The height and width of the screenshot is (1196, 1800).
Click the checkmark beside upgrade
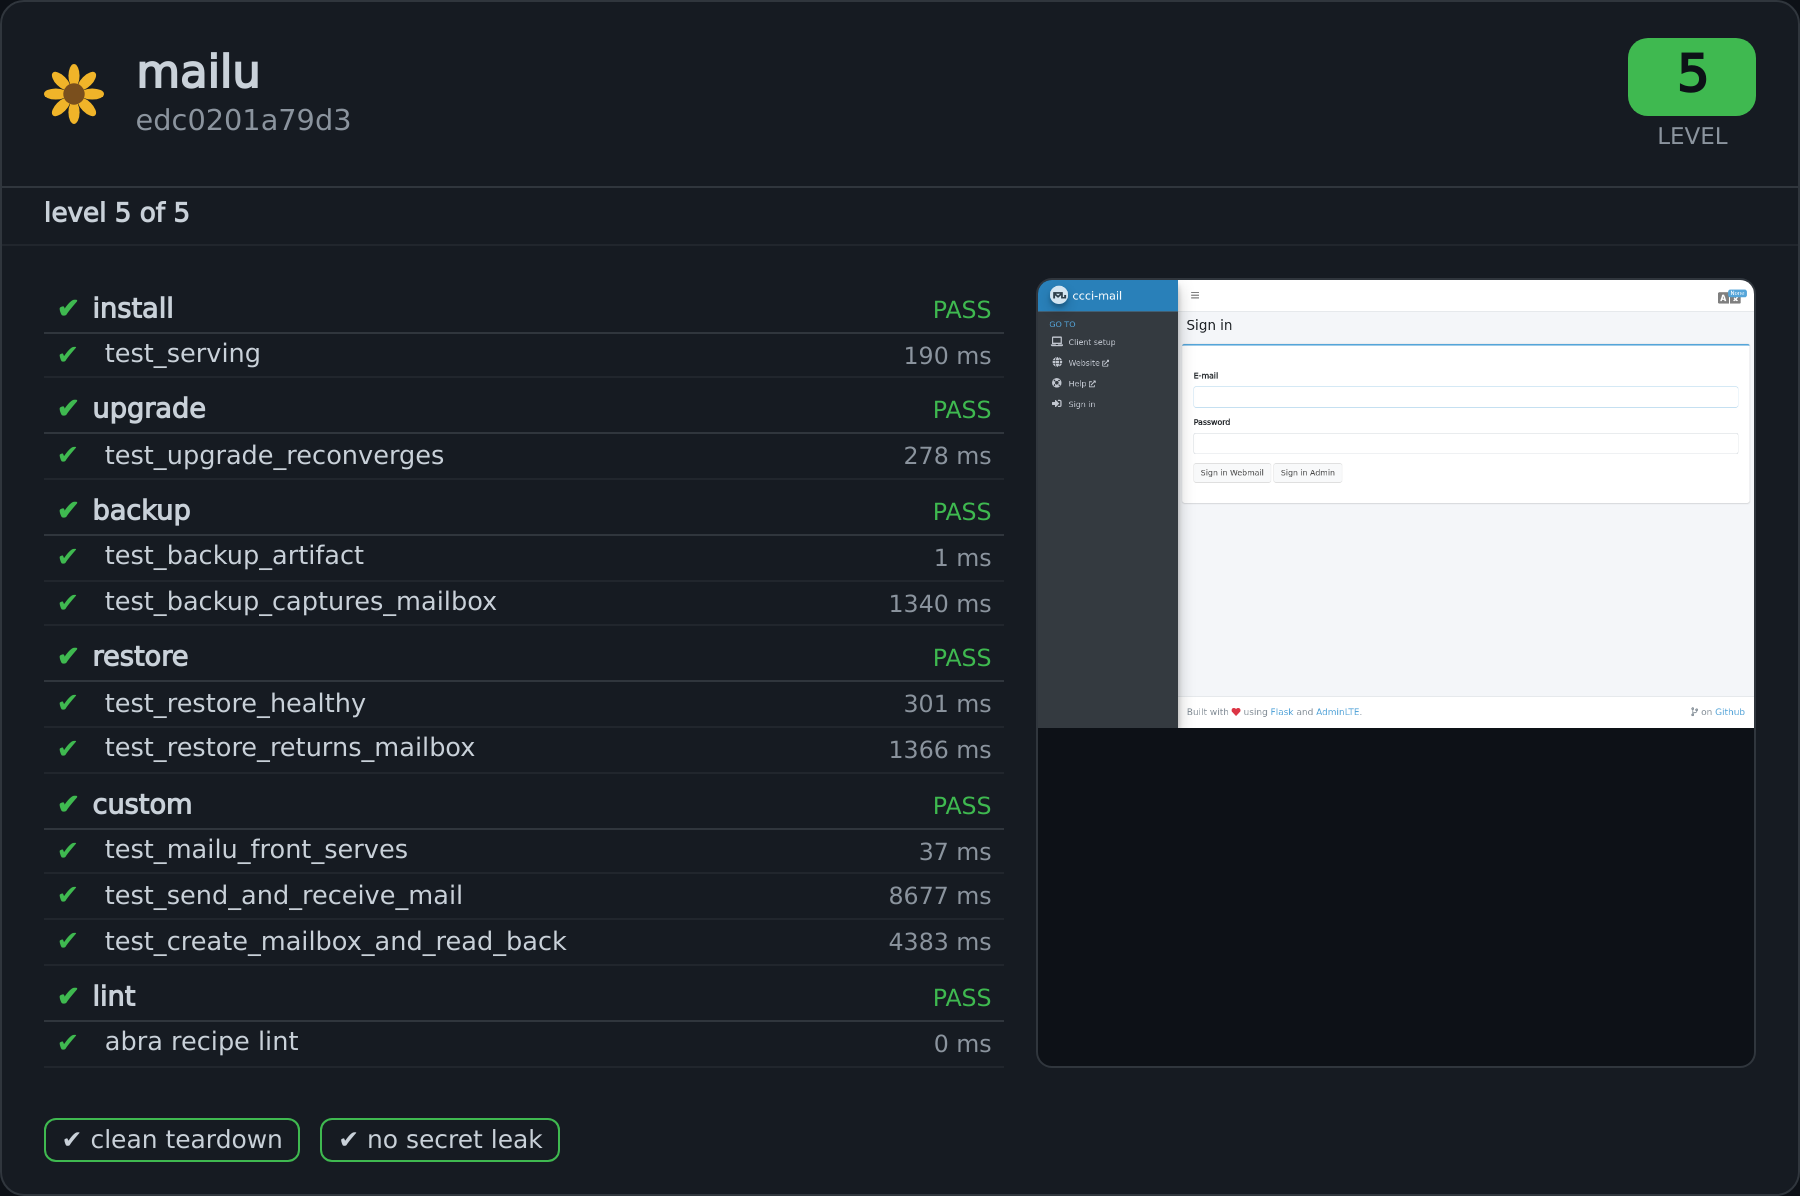(68, 408)
